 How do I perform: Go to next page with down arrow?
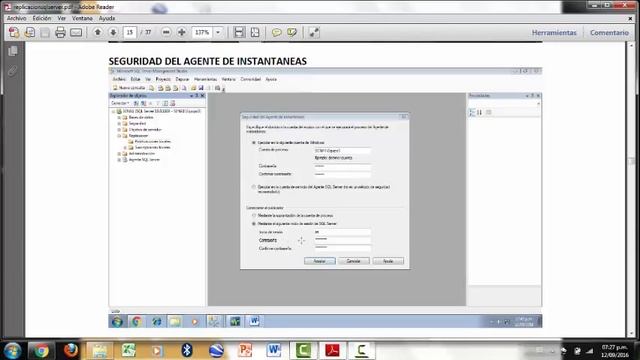(x=113, y=32)
